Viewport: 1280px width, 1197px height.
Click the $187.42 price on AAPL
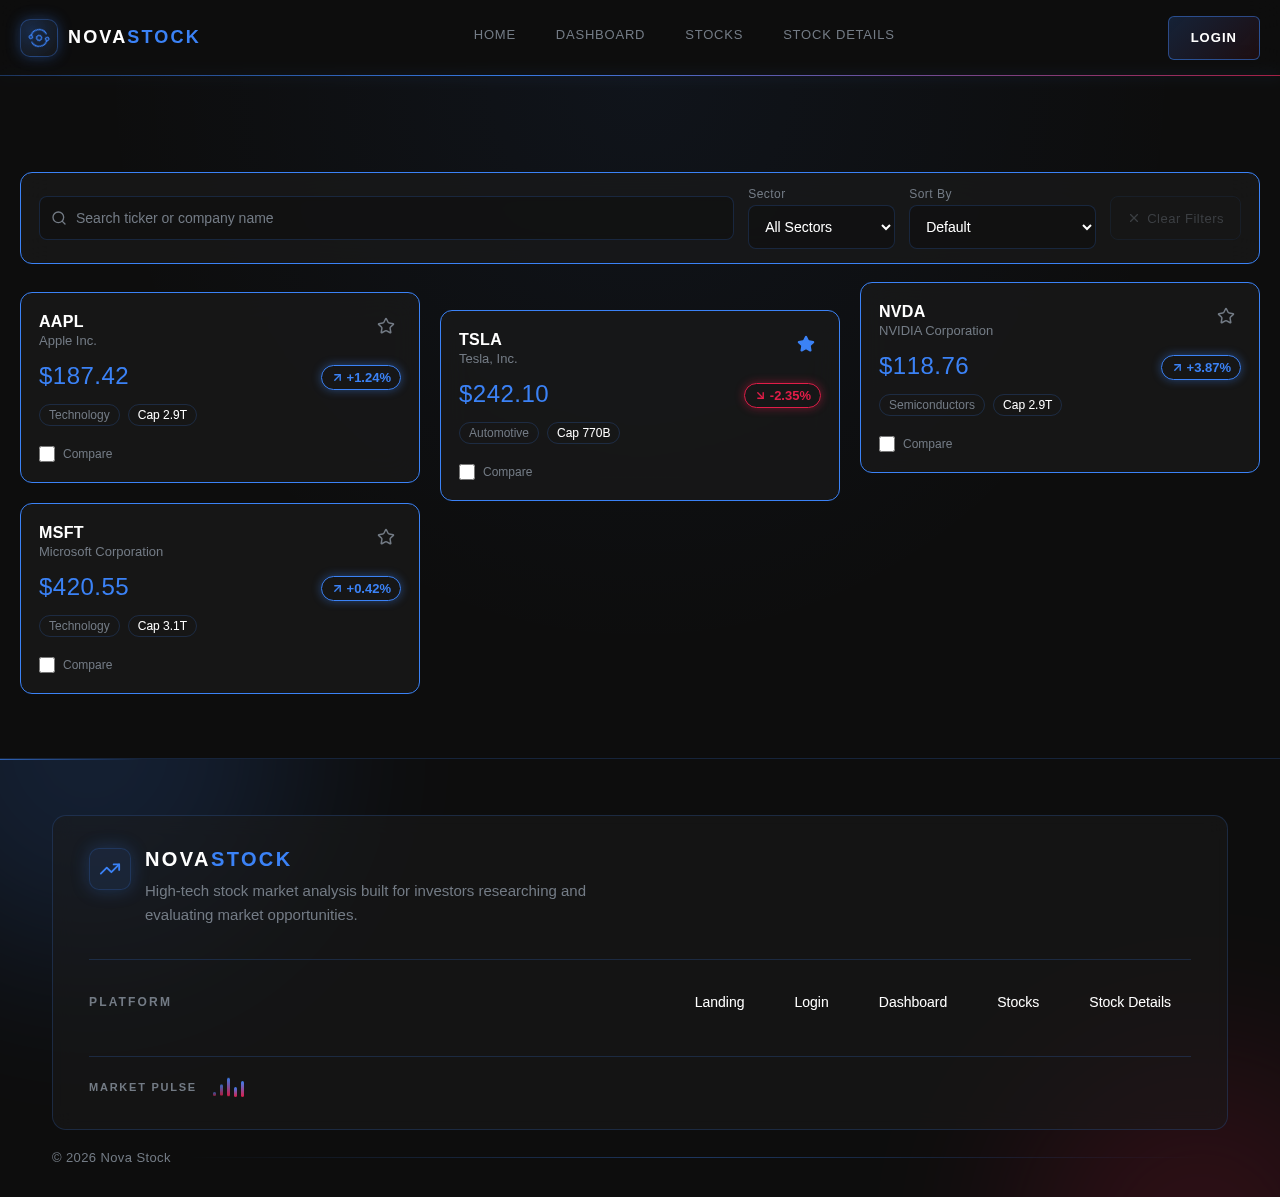(x=84, y=376)
